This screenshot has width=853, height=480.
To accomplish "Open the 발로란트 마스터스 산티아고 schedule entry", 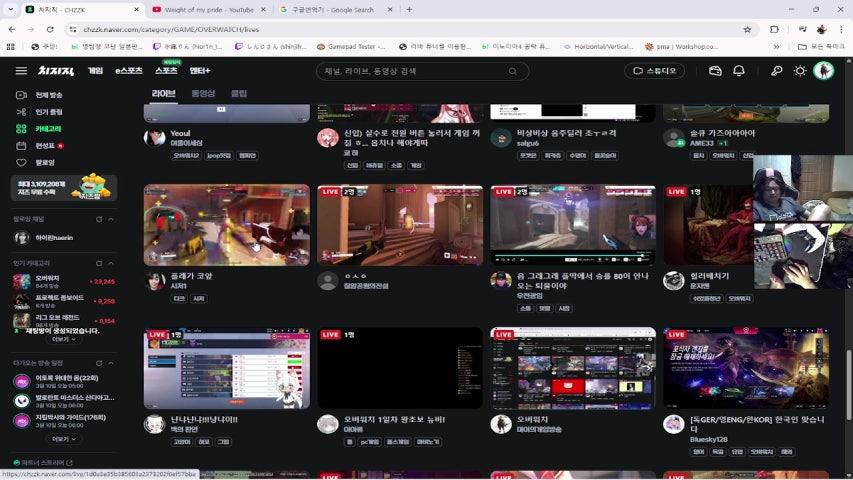I will pos(64,401).
